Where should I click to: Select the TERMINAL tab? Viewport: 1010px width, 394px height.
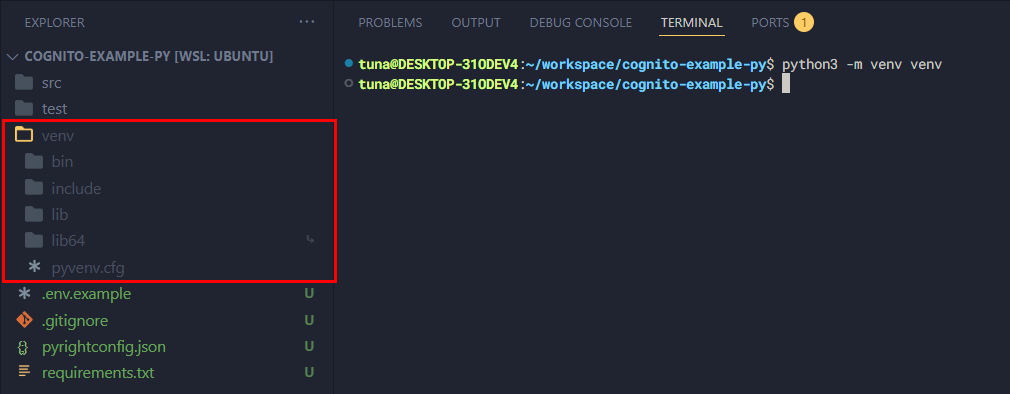(x=692, y=23)
